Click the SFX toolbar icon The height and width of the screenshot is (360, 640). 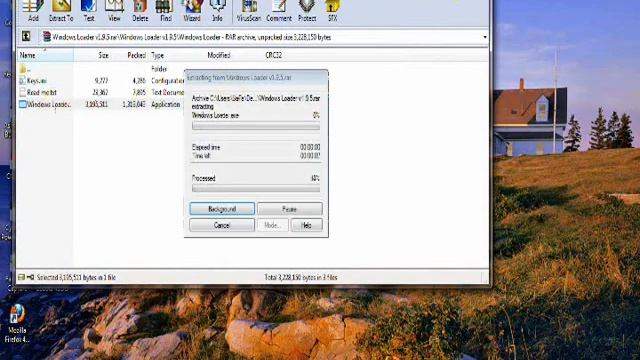[x=333, y=11]
